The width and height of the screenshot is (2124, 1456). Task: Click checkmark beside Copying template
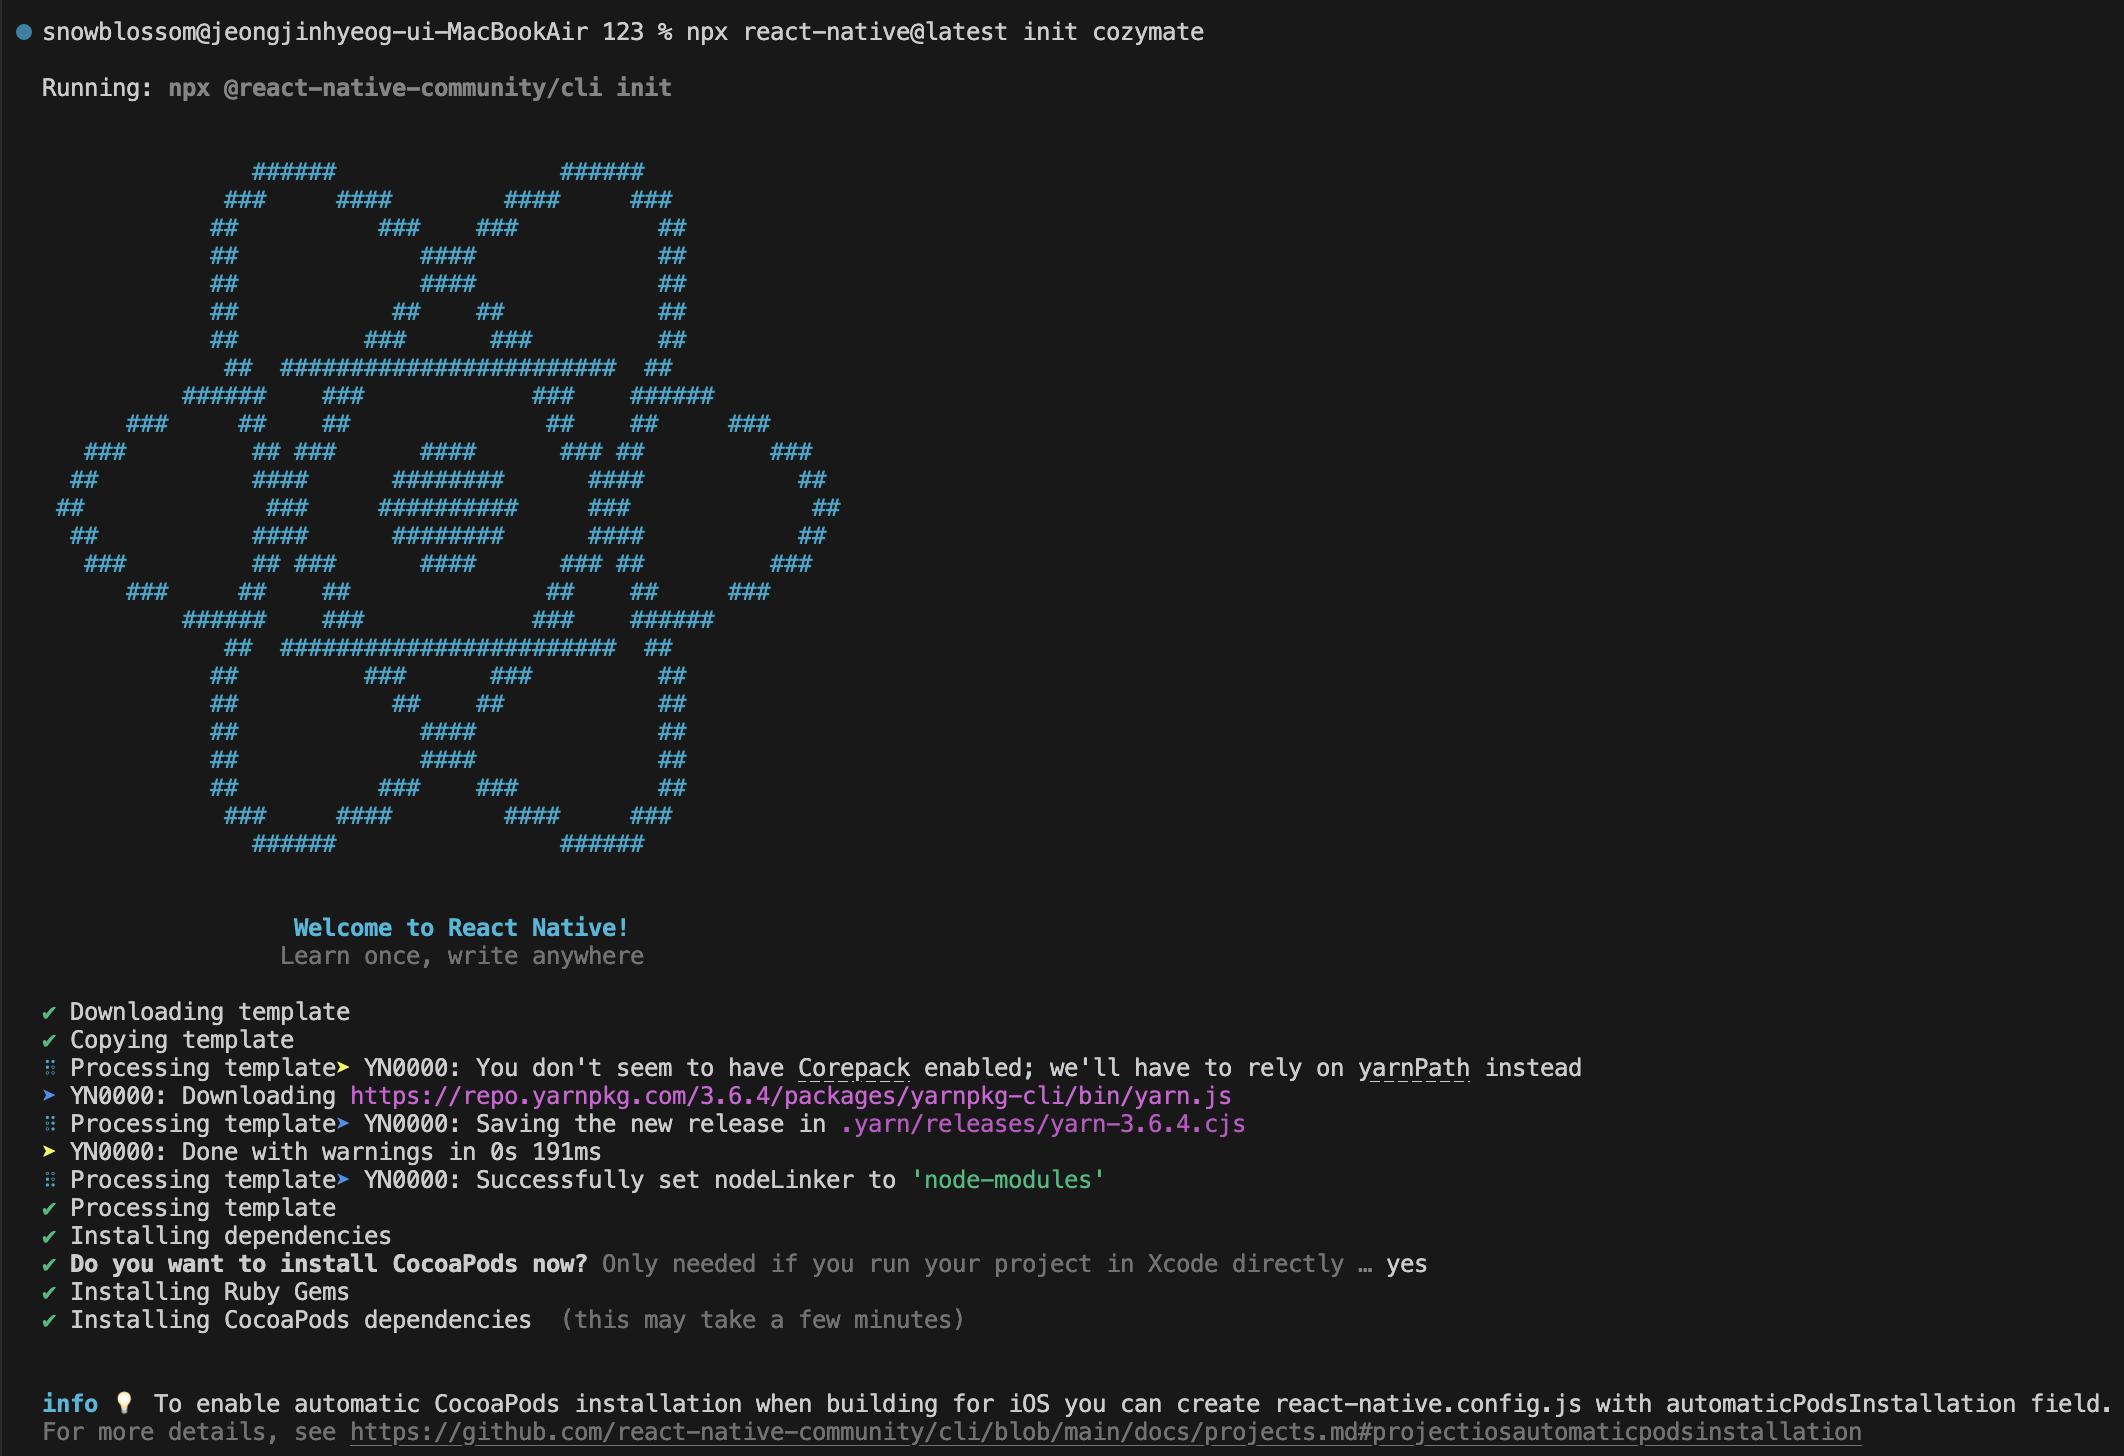49,1040
